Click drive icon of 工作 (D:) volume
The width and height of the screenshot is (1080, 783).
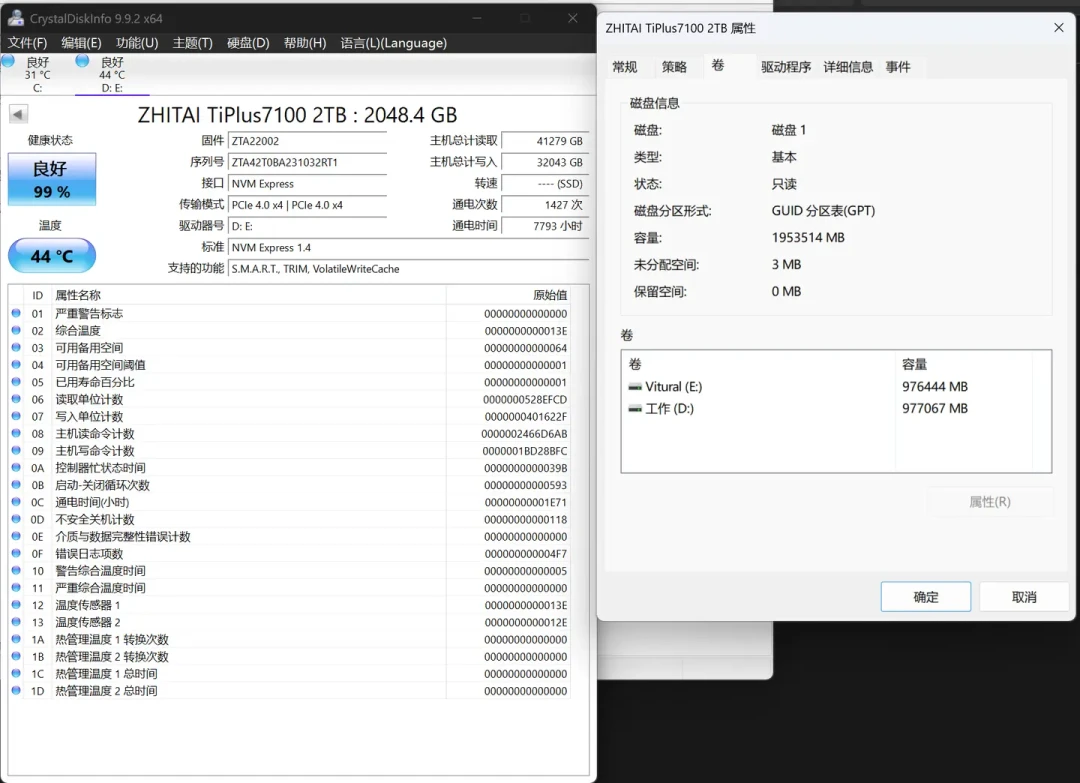click(x=635, y=408)
